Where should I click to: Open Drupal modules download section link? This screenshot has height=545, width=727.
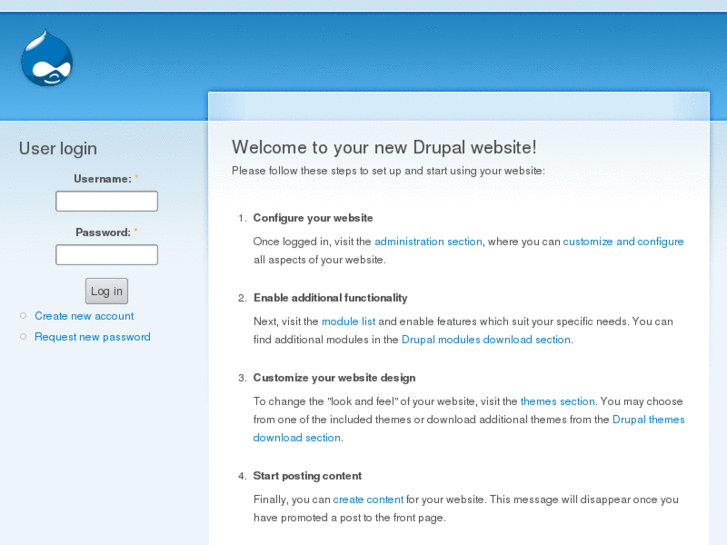point(486,340)
